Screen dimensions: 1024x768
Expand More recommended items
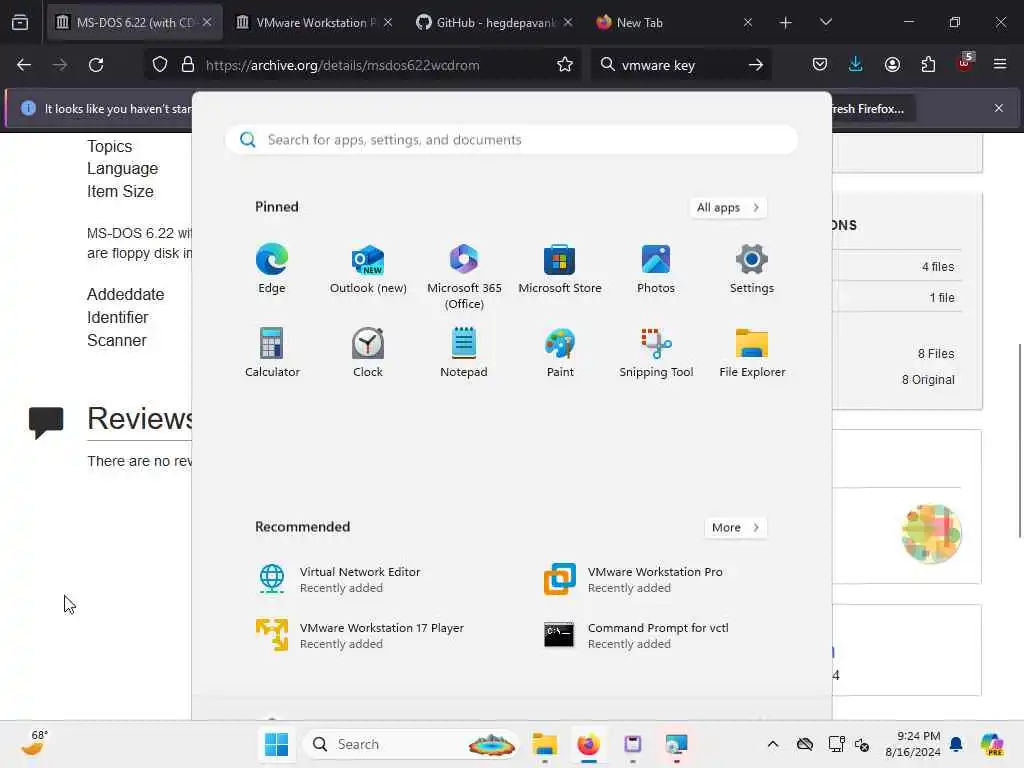735,528
